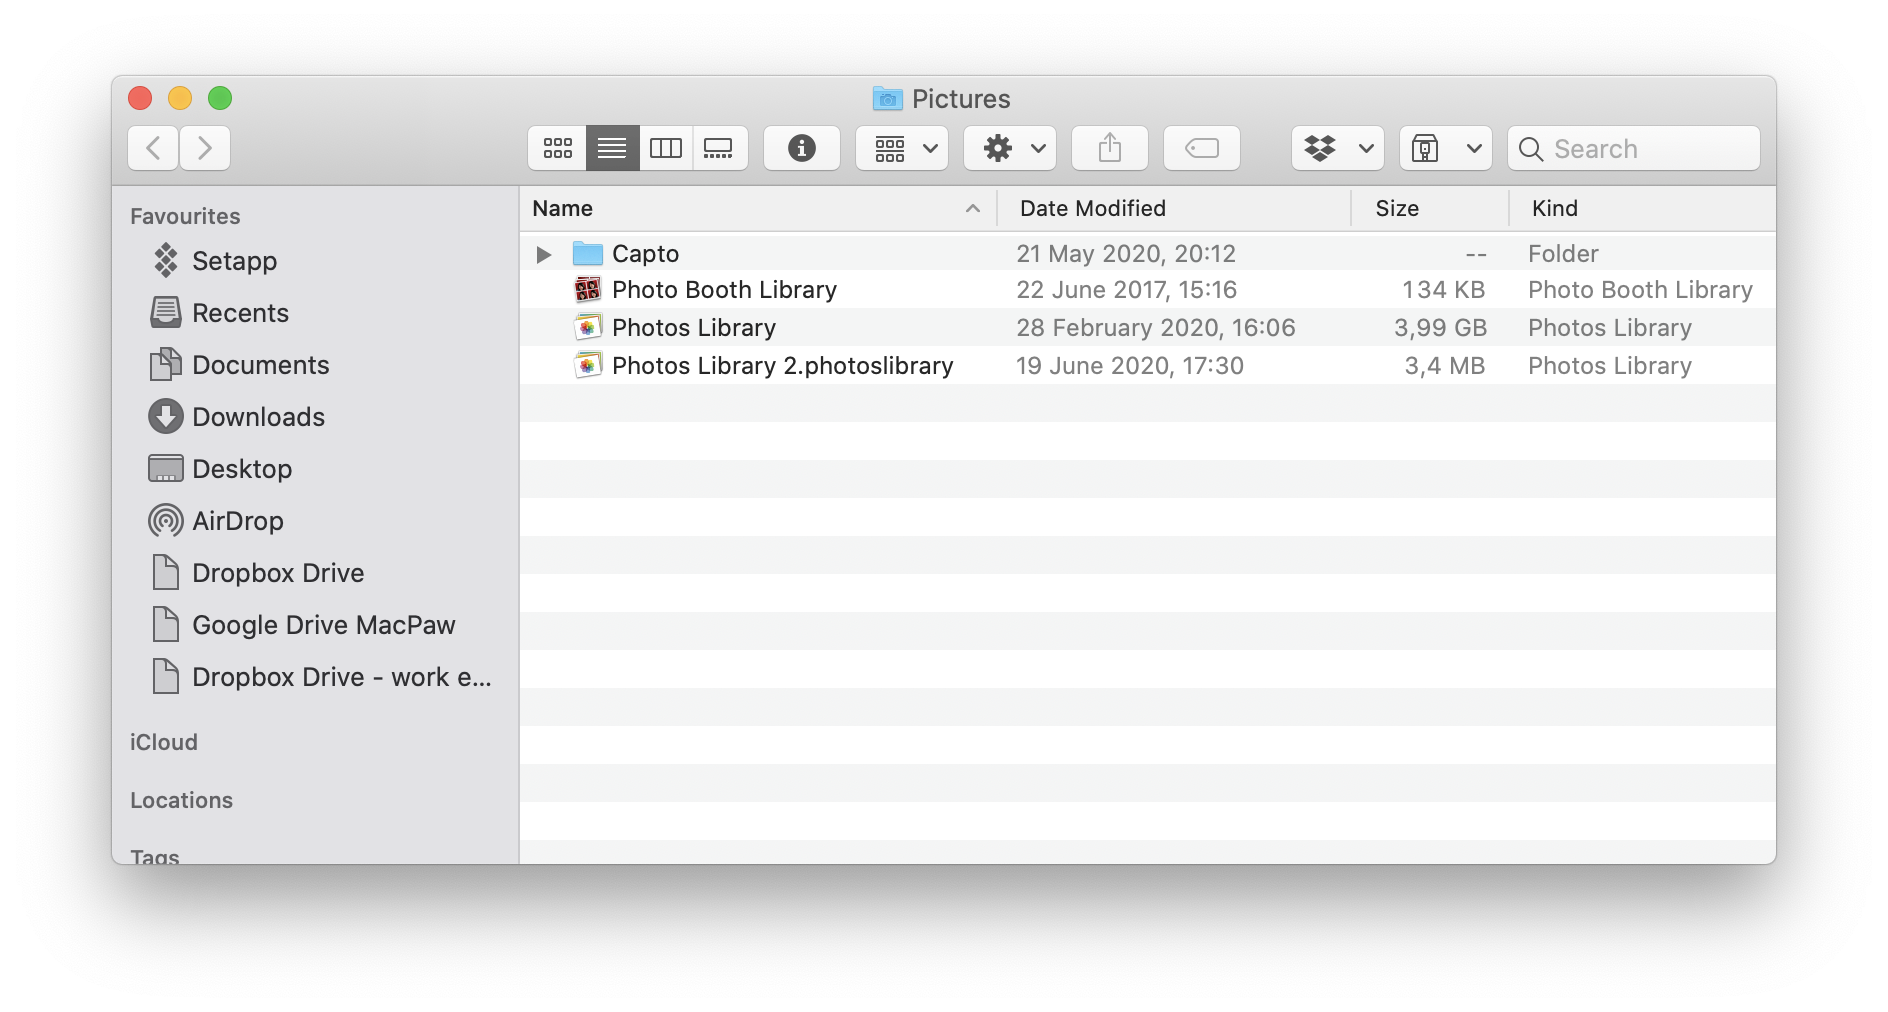Open the action gear menu
The height and width of the screenshot is (1012, 1888).
click(1008, 148)
